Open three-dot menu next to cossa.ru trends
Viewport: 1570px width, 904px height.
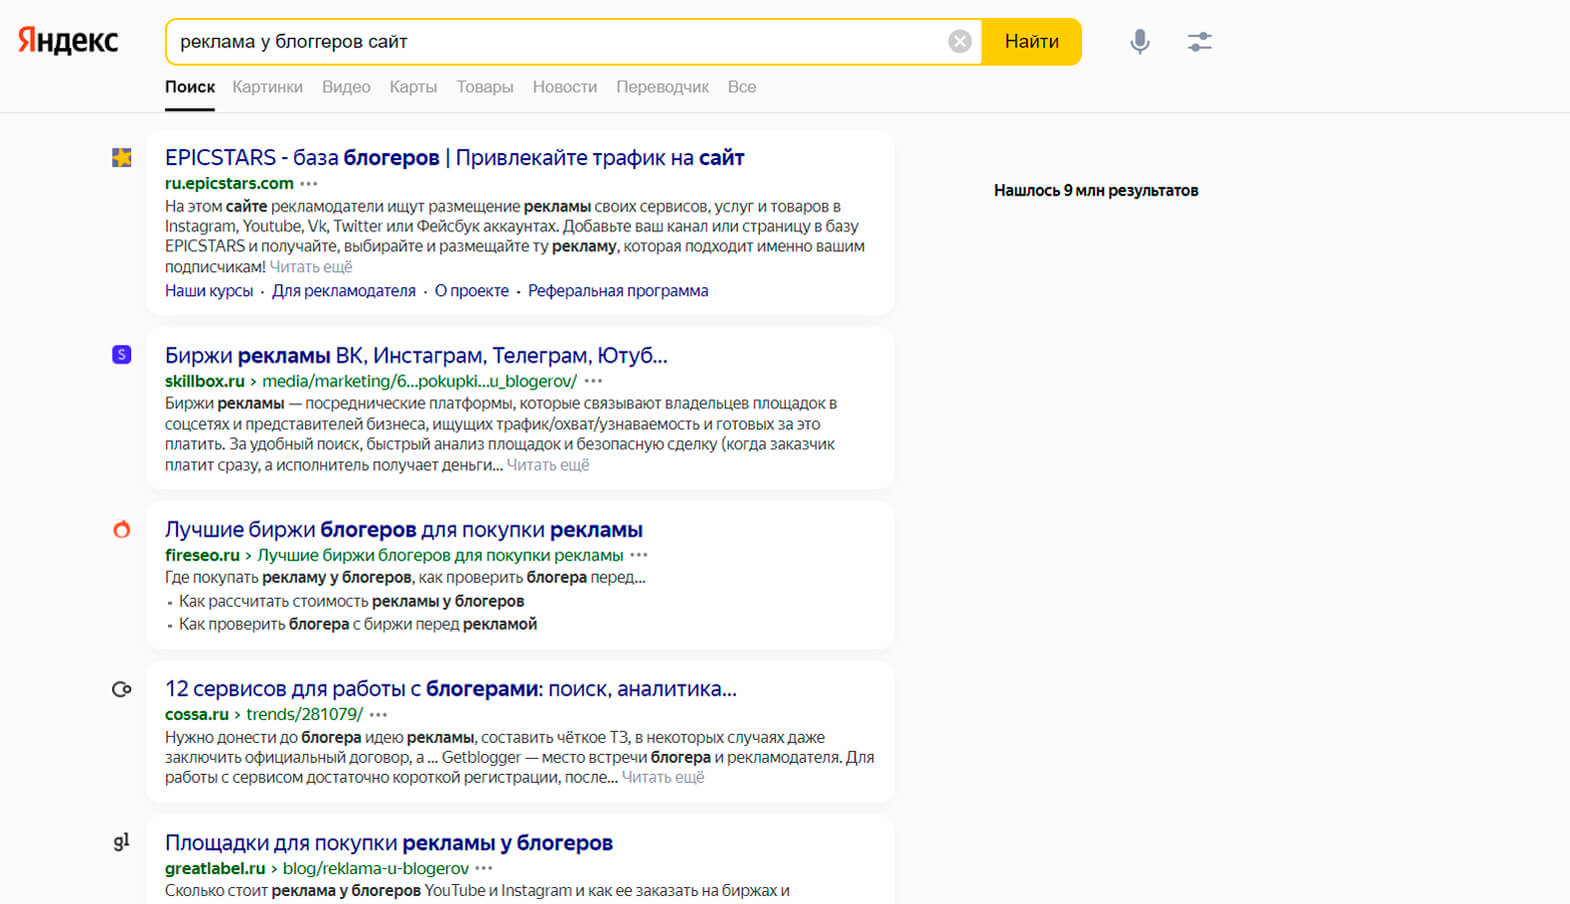tap(378, 714)
